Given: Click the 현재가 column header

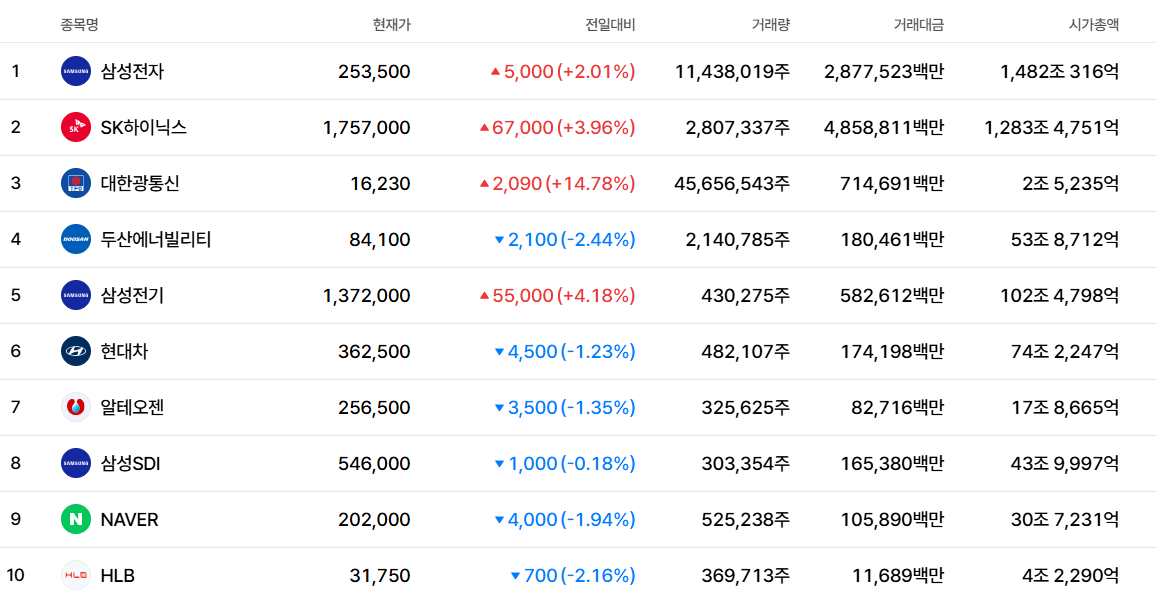Looking at the screenshot, I should pyautogui.click(x=392, y=24).
